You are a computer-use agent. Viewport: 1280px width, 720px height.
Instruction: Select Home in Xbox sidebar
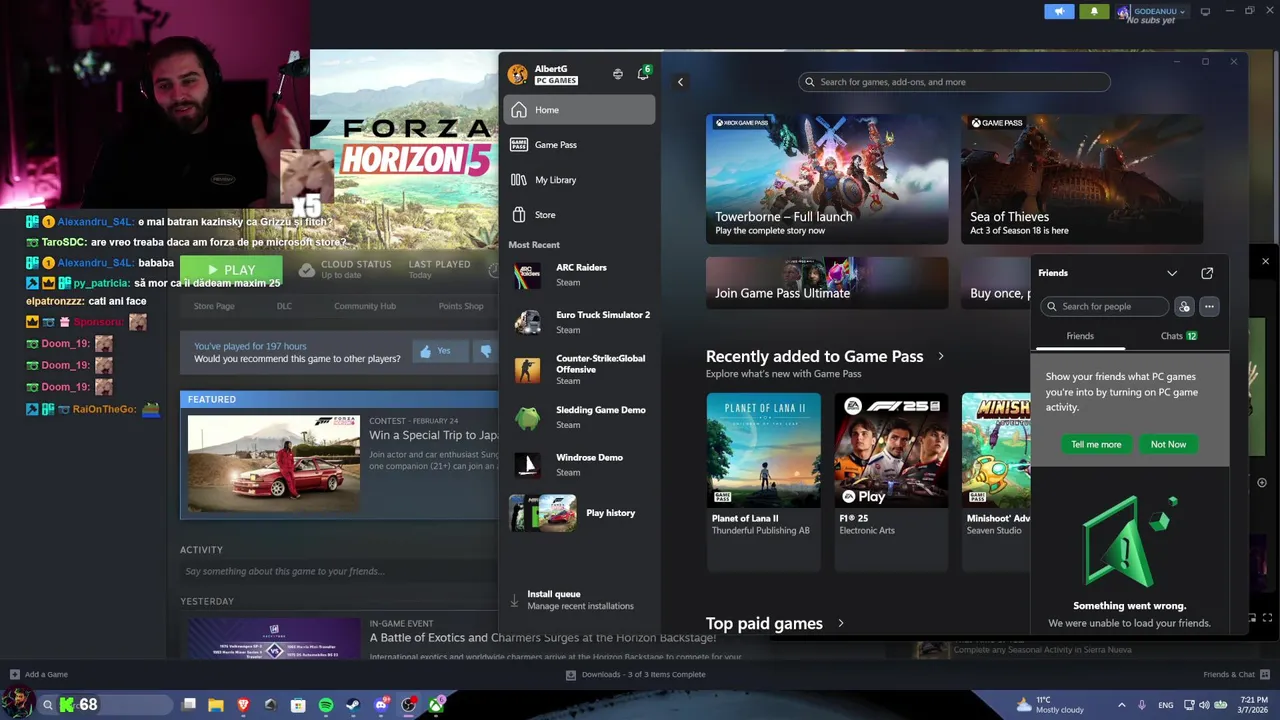tap(580, 110)
